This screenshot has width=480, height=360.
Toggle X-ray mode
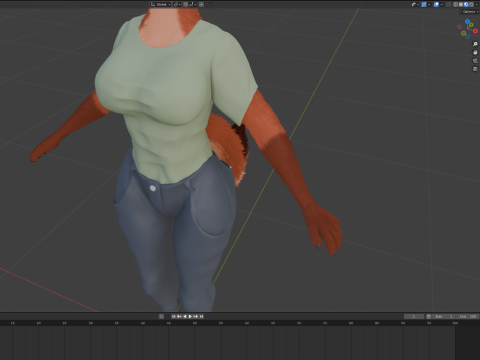[448, 4]
